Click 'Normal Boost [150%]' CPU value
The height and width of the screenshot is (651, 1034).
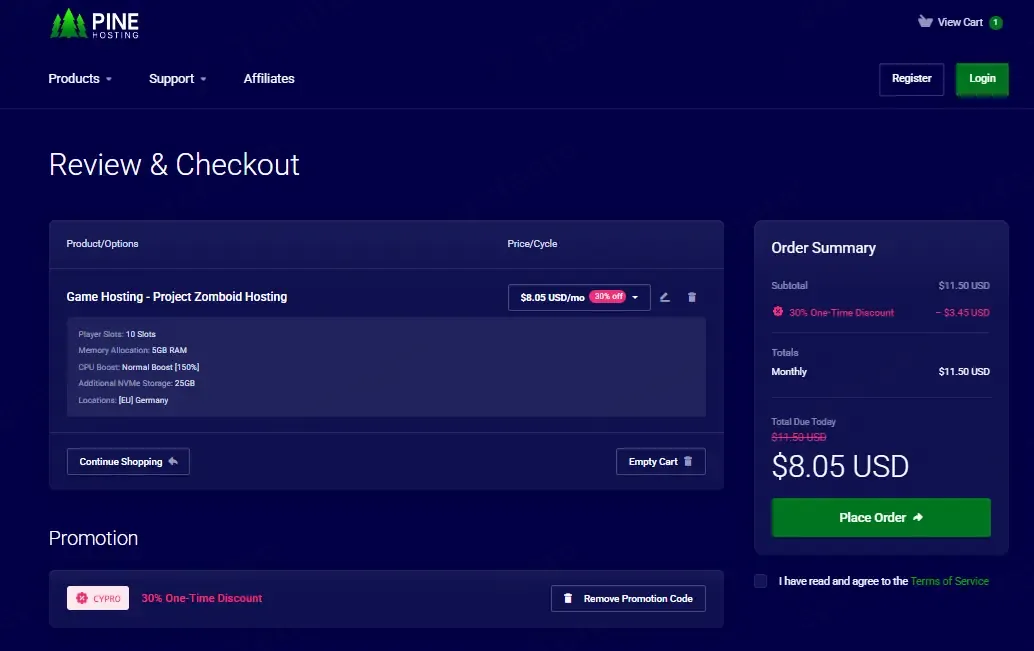pos(160,367)
